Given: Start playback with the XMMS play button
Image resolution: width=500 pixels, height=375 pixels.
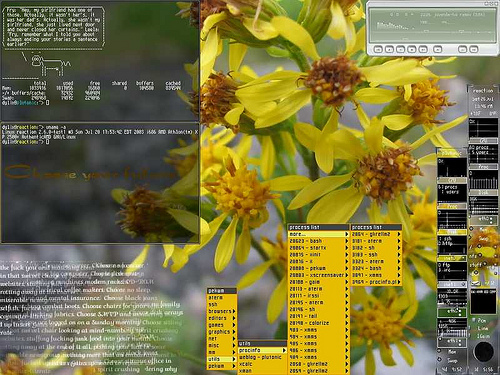Looking at the screenshot, I should tap(389, 50).
